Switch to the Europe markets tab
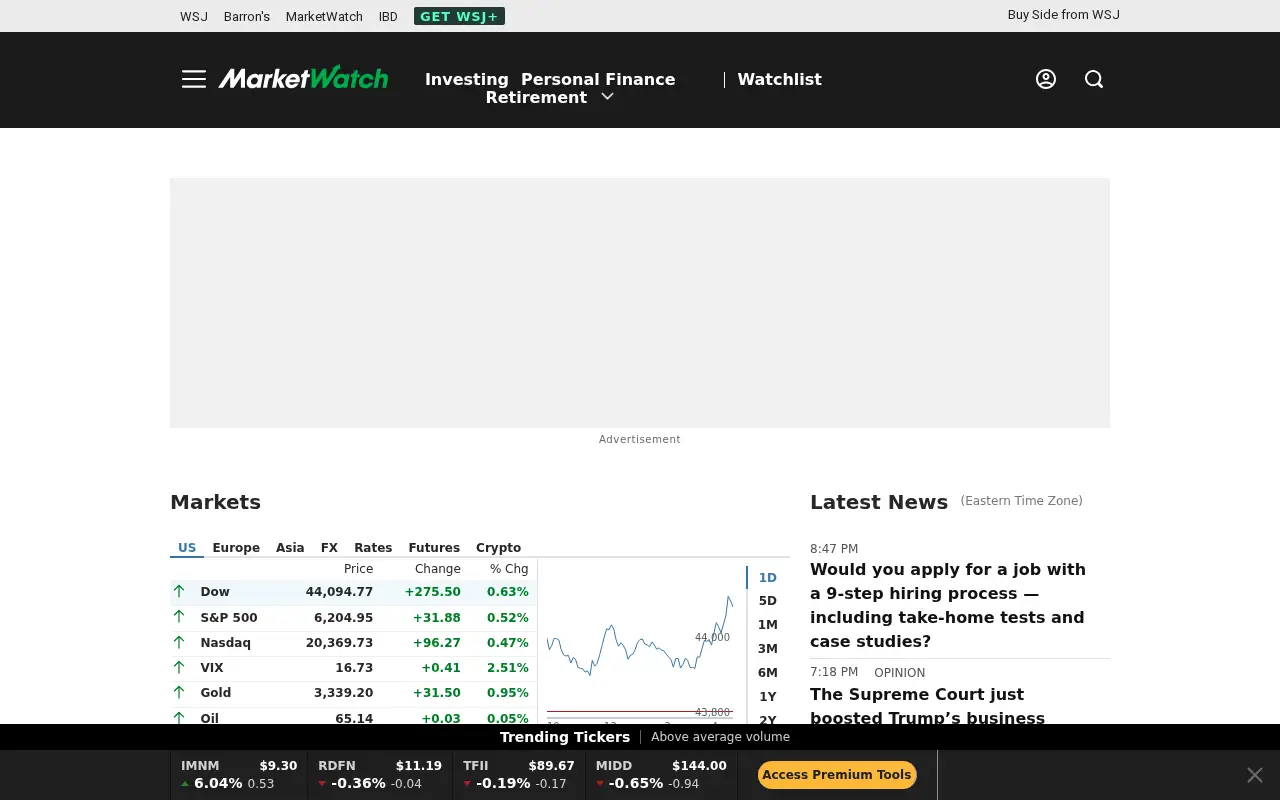 (236, 548)
